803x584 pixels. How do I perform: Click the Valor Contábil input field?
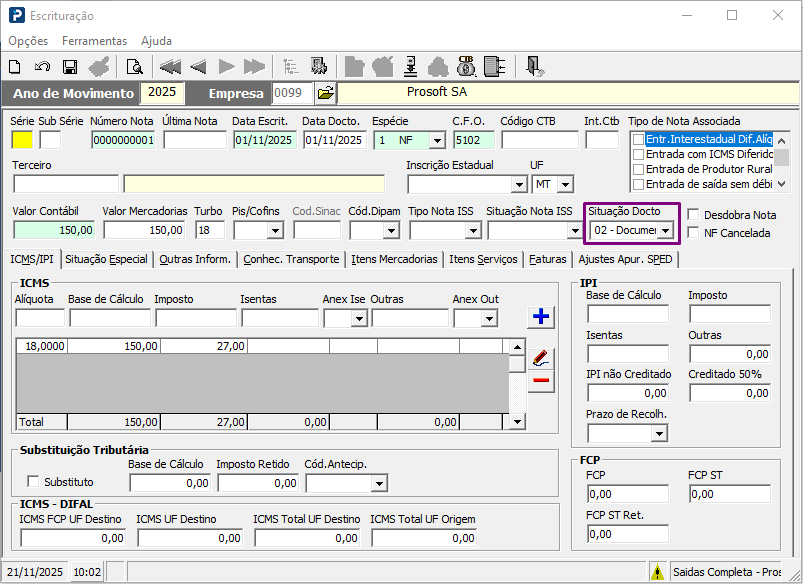pos(54,230)
